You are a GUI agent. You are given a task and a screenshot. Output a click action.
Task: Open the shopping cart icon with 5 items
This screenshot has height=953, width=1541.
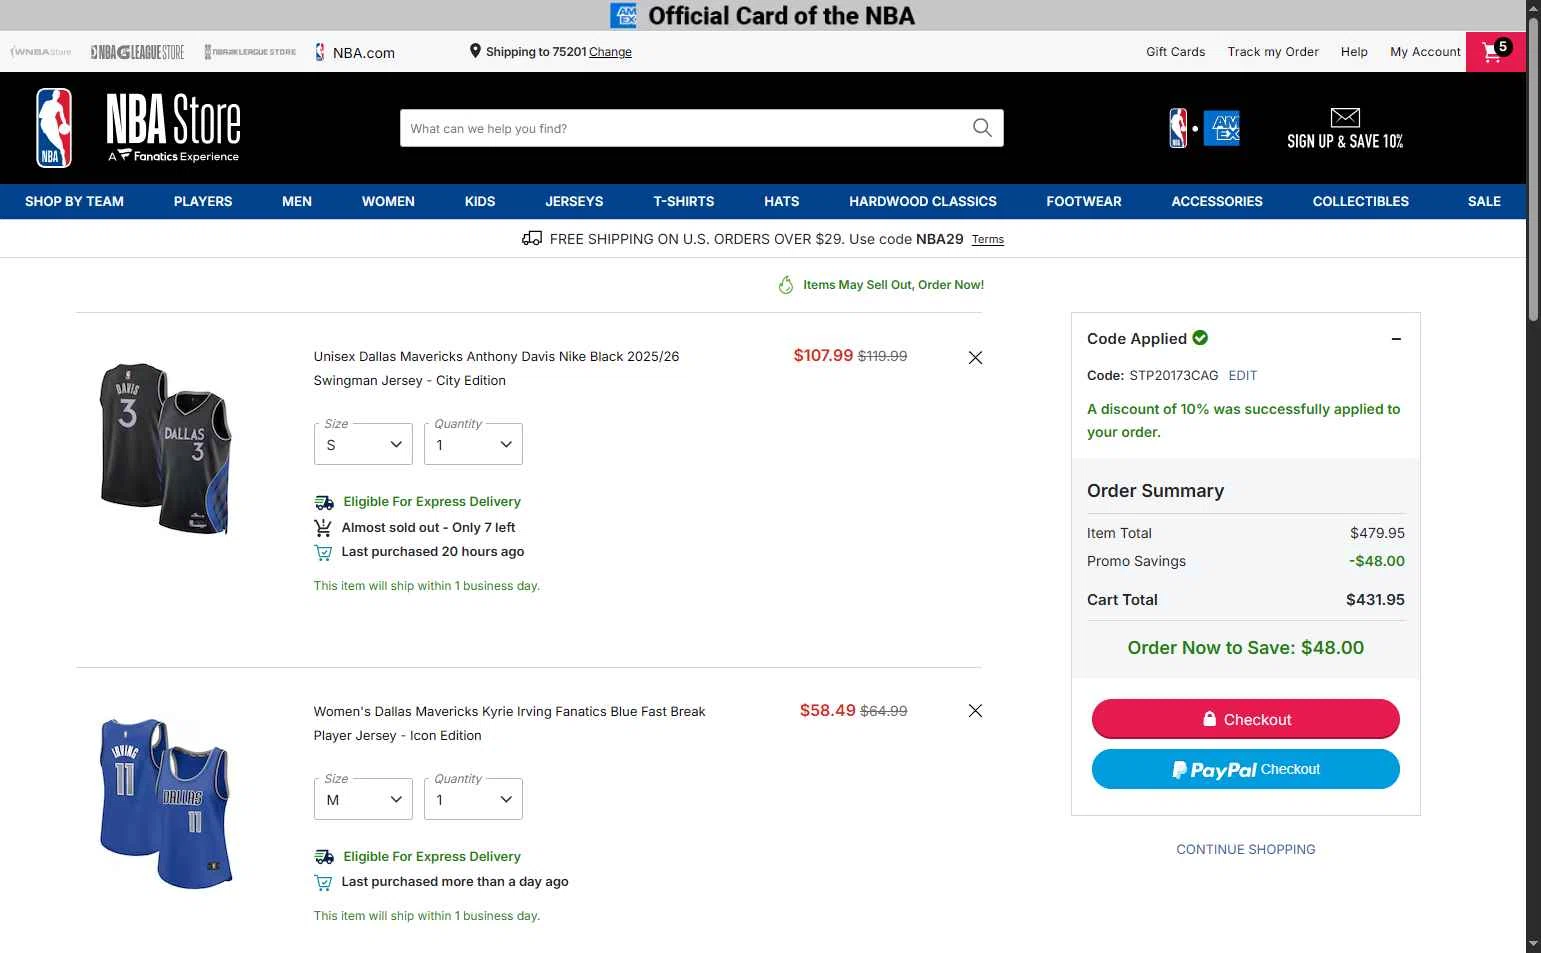[x=1496, y=51]
